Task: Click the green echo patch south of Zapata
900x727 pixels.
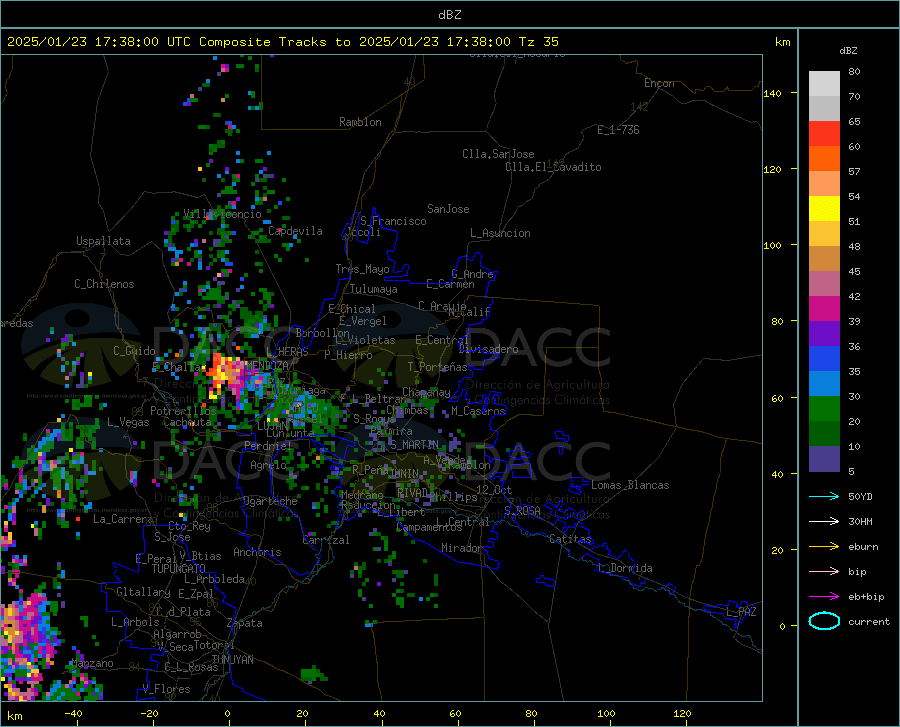Action: [314, 673]
